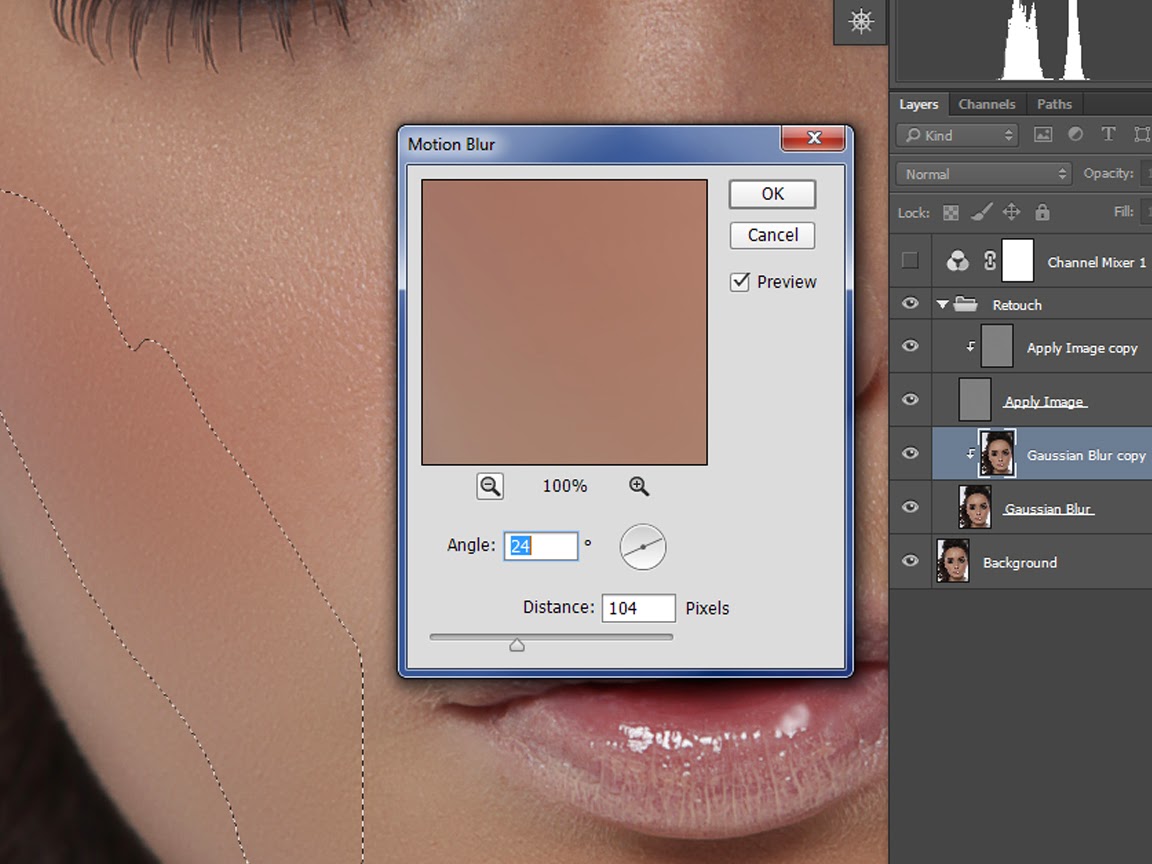
Task: Click the Apply Image copy layer name
Action: (1081, 348)
